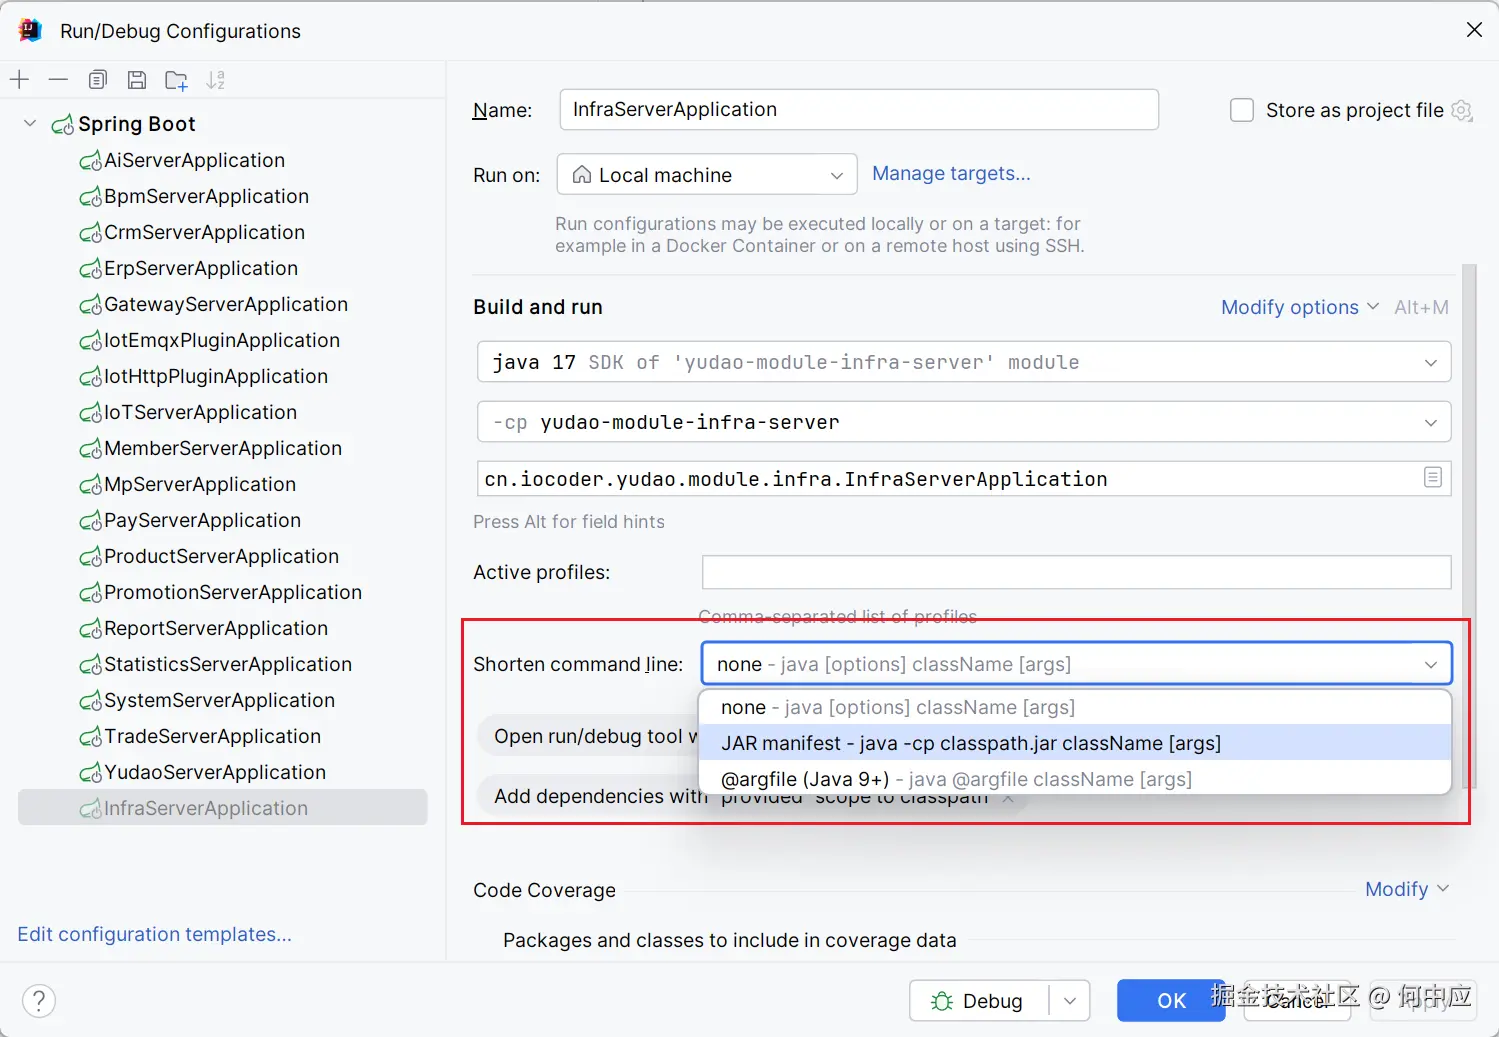
Task: Toggle the Shorten command line combo box
Action: [1076, 664]
